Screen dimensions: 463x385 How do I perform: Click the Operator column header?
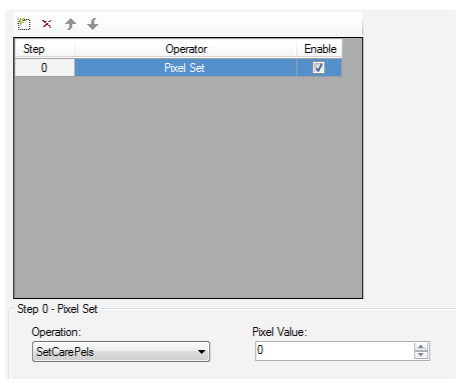(185, 49)
